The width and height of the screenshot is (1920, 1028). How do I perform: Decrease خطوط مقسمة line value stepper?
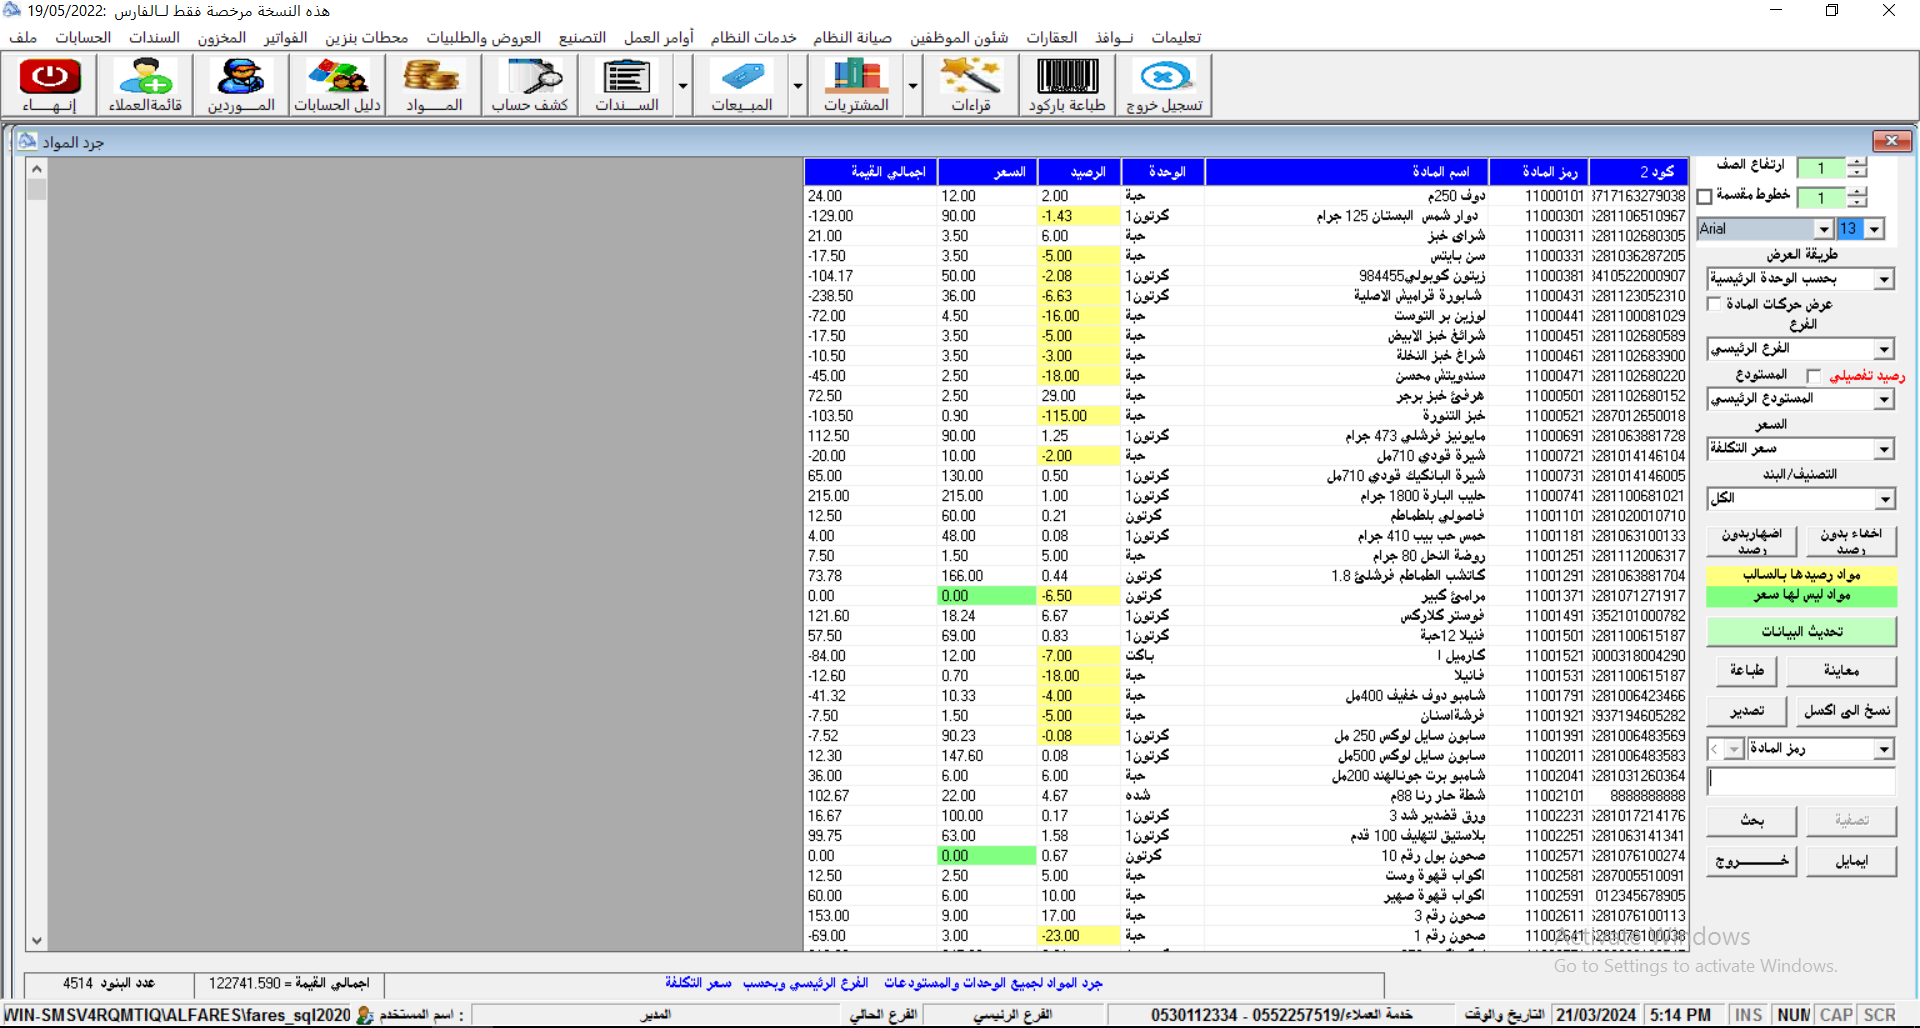tap(1857, 203)
